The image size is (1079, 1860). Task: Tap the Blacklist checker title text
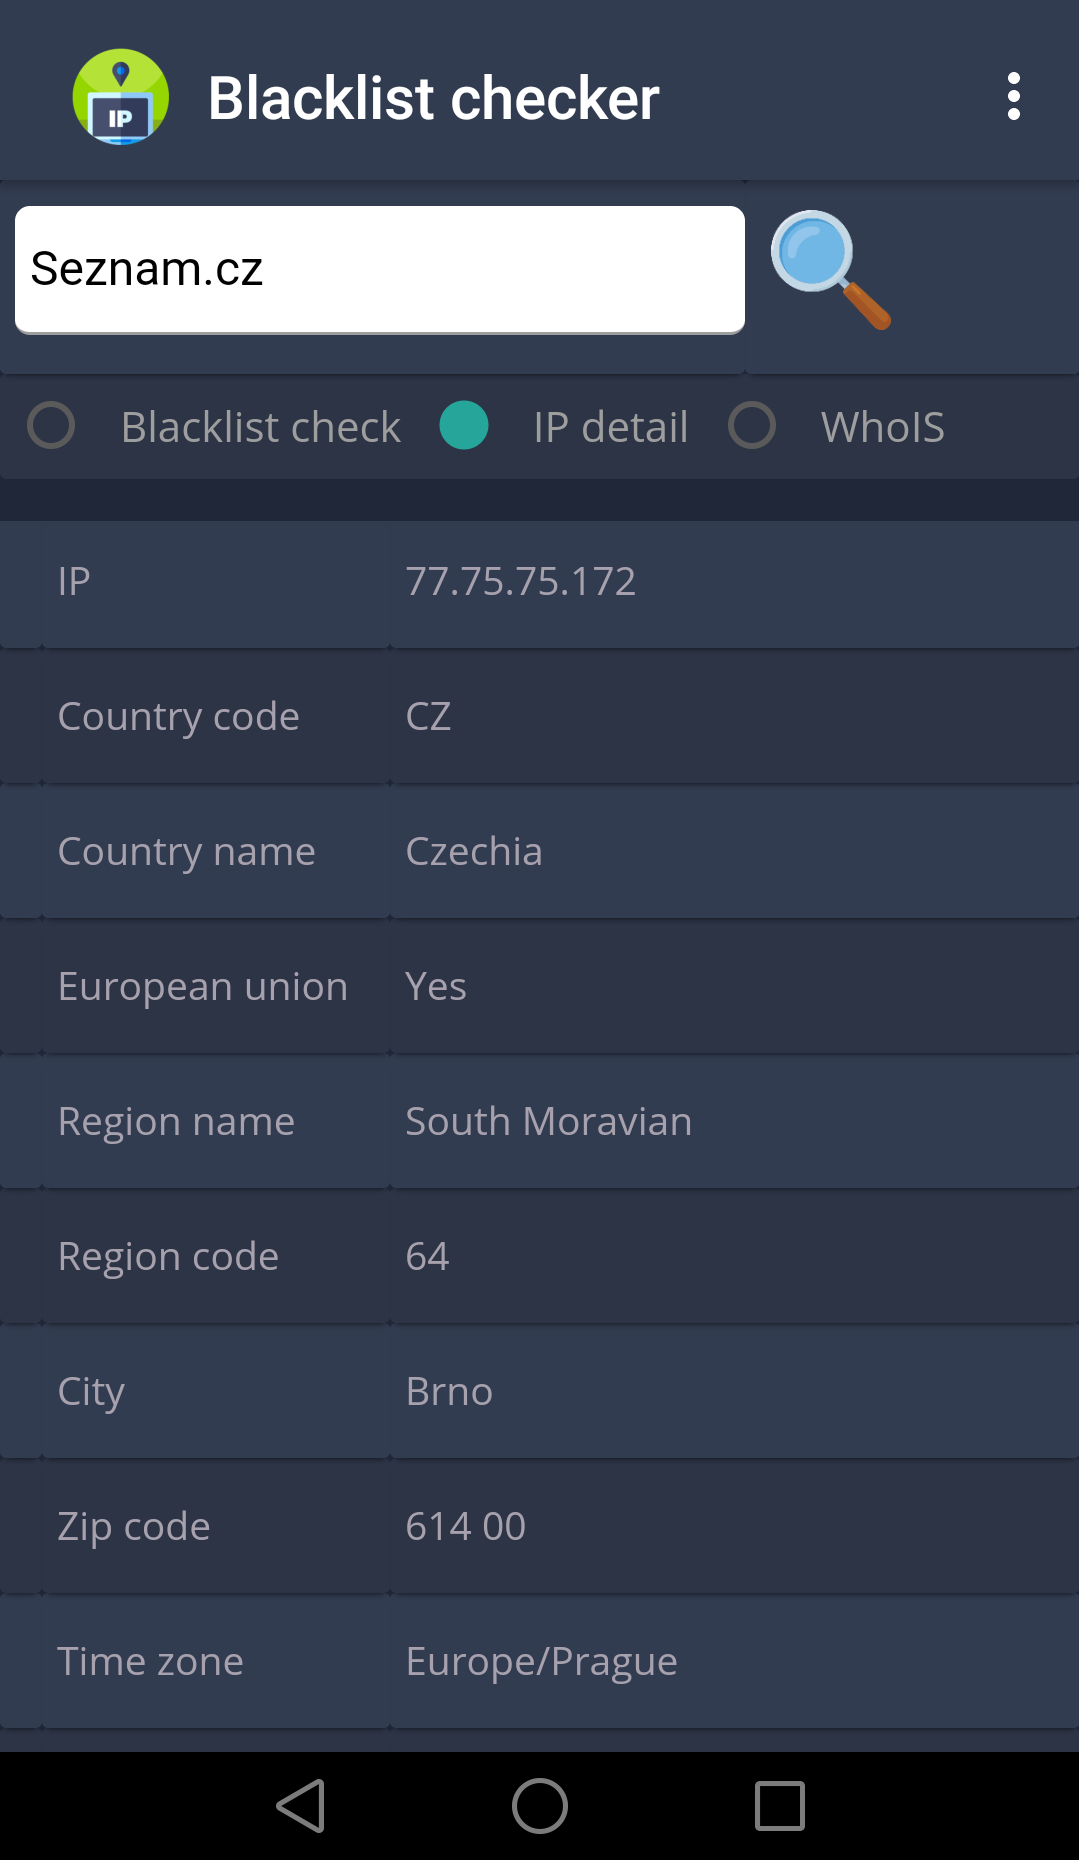(433, 98)
